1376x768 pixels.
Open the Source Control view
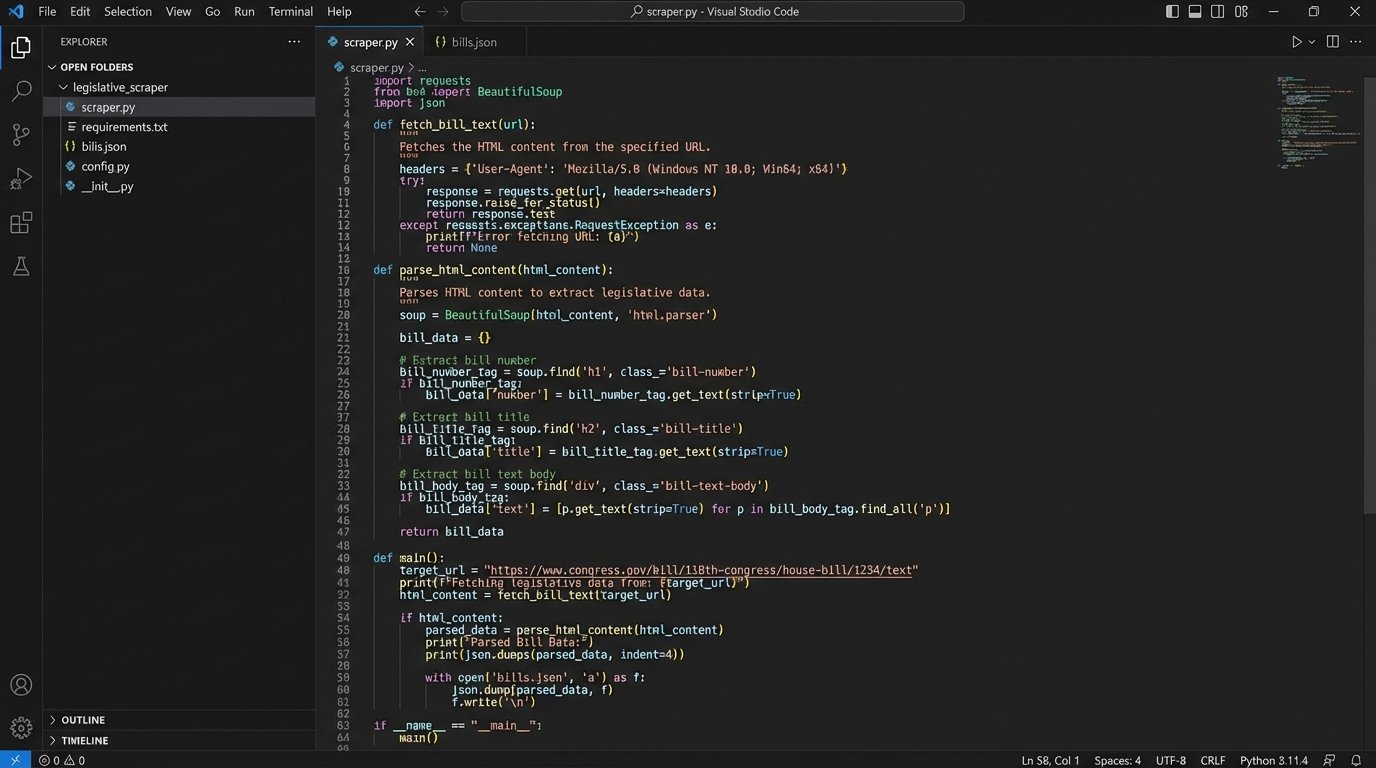point(21,135)
